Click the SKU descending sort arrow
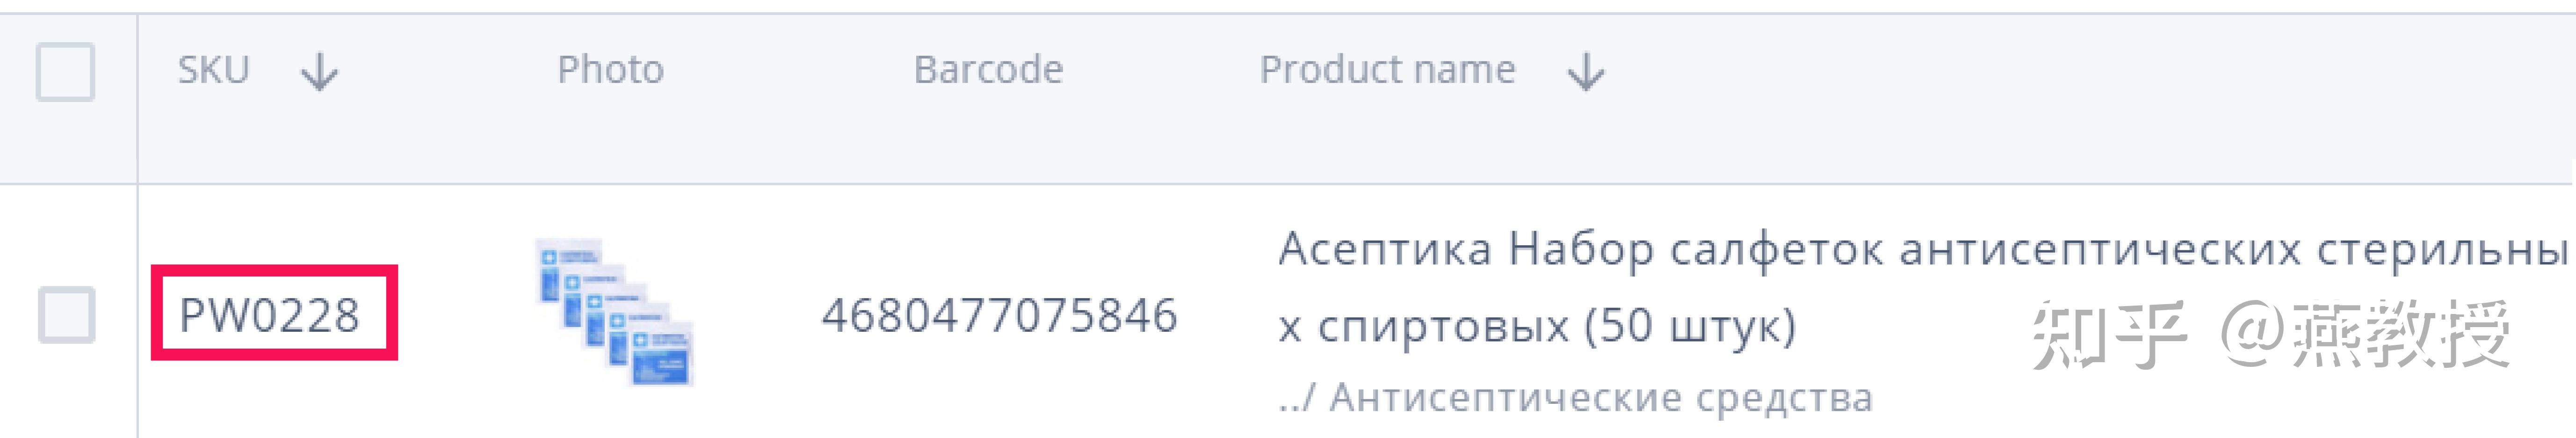Image resolution: width=2576 pixels, height=438 pixels. (x=318, y=70)
